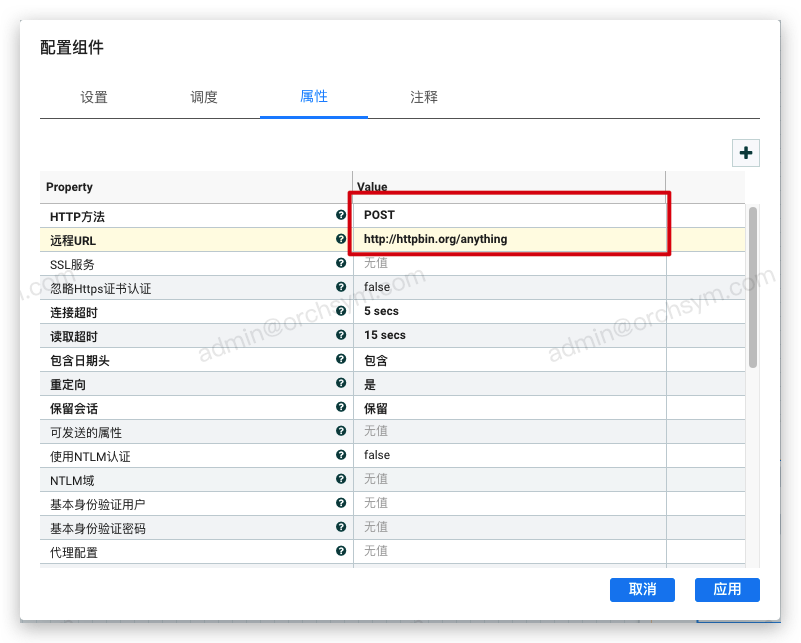
Task: Click the property table vertical scrollbar
Action: [753, 290]
